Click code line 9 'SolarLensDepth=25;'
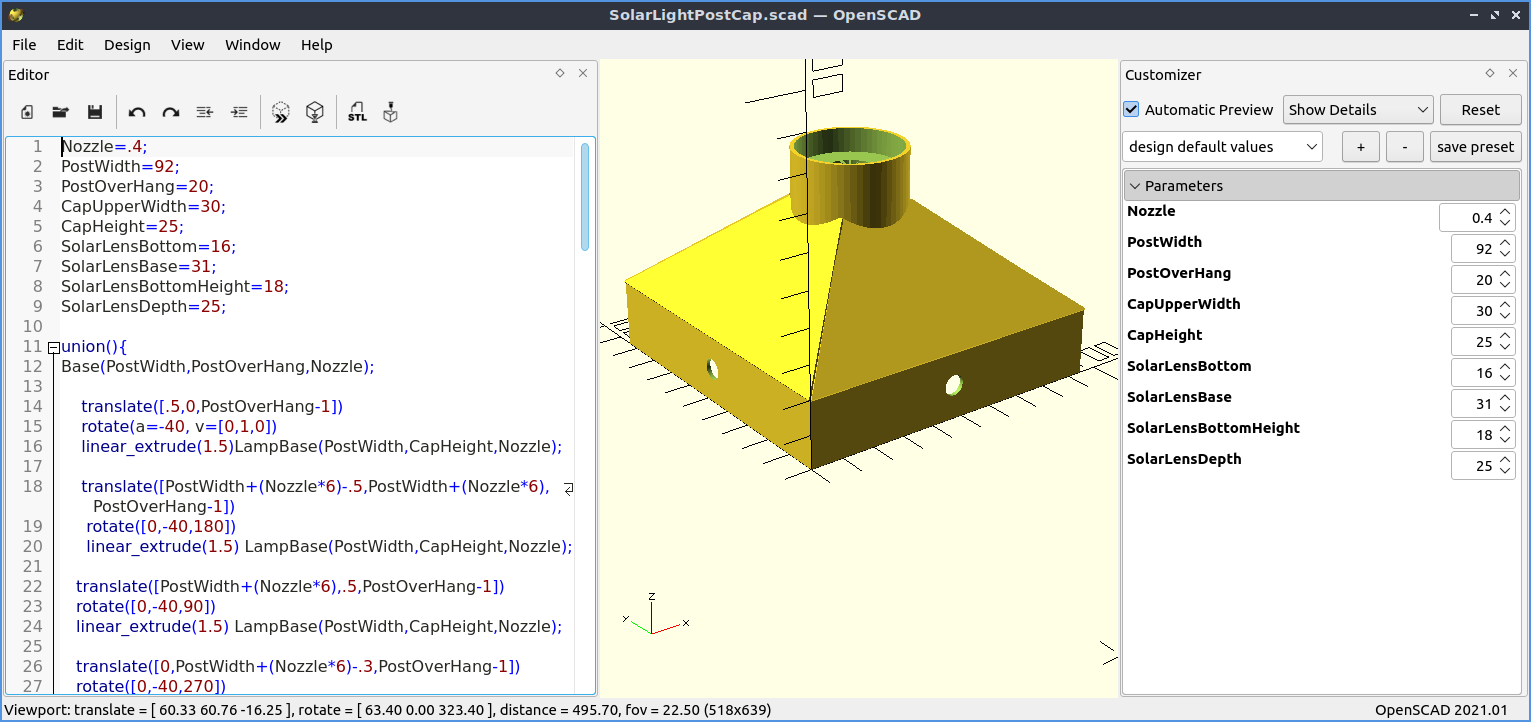Image resolution: width=1531 pixels, height=722 pixels. (143, 307)
